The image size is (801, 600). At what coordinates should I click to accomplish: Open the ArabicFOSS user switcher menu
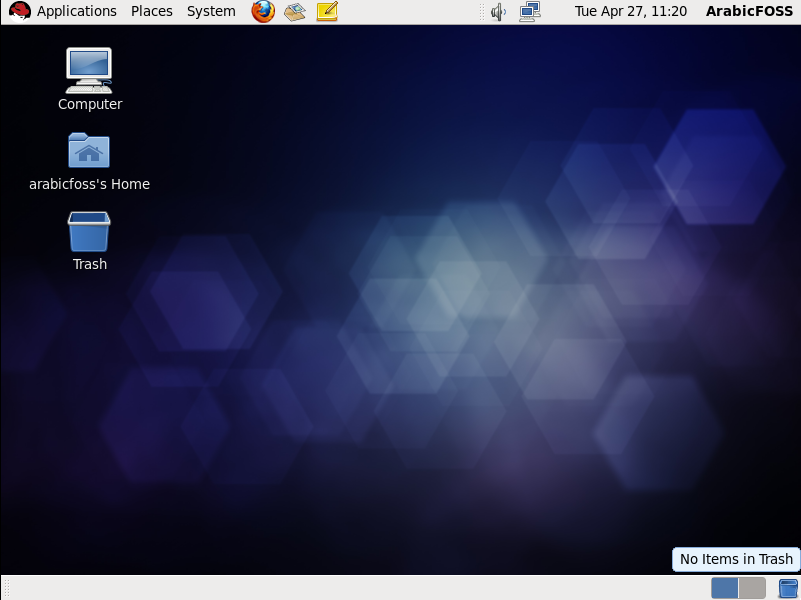[748, 11]
